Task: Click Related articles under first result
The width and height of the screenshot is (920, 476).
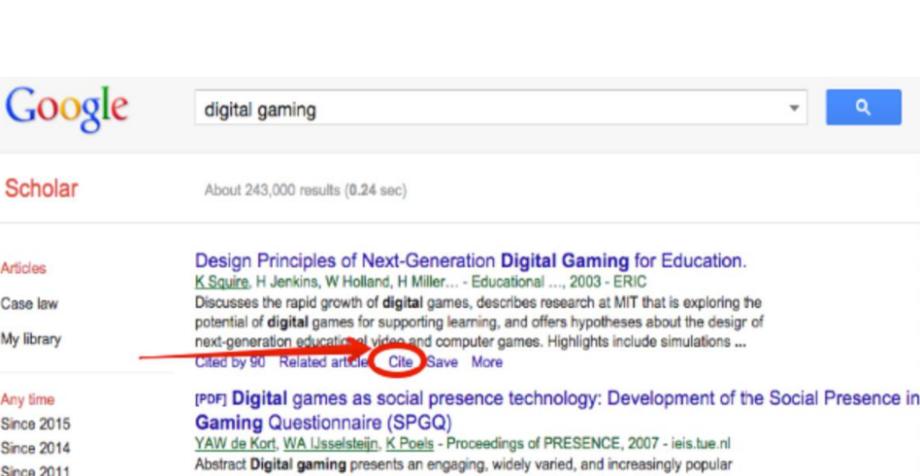Action: pyautogui.click(x=324, y=362)
